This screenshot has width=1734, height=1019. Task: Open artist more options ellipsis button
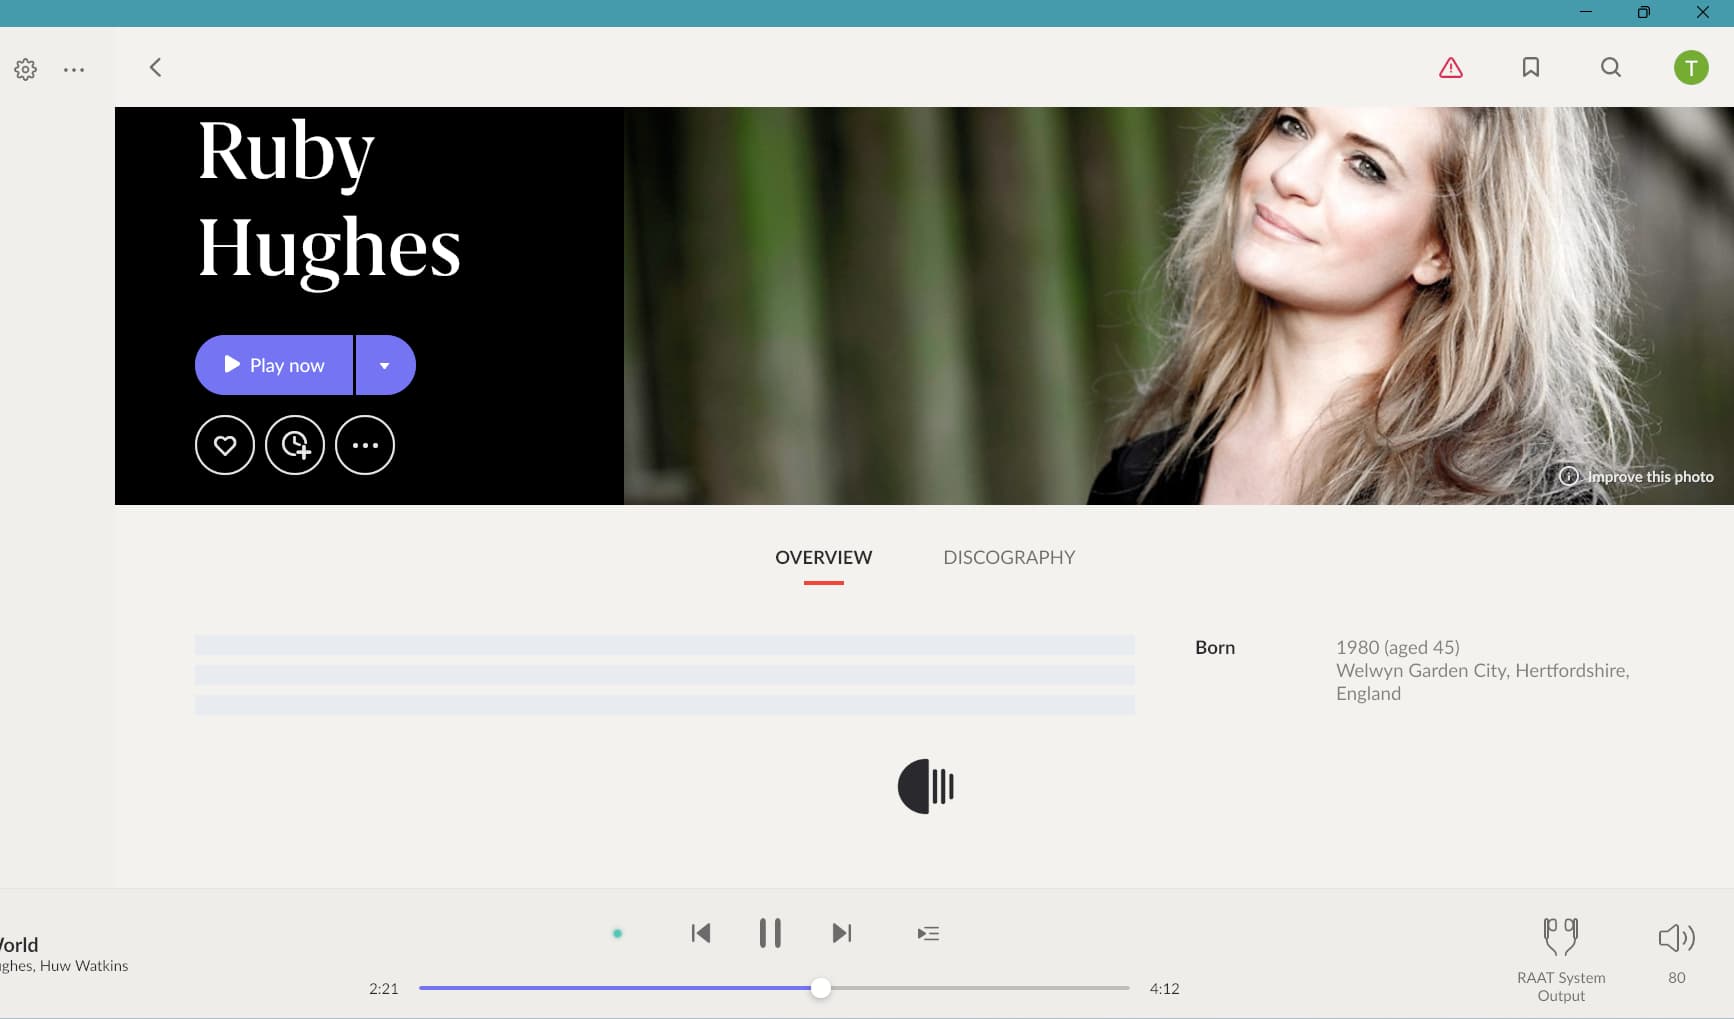[365, 445]
